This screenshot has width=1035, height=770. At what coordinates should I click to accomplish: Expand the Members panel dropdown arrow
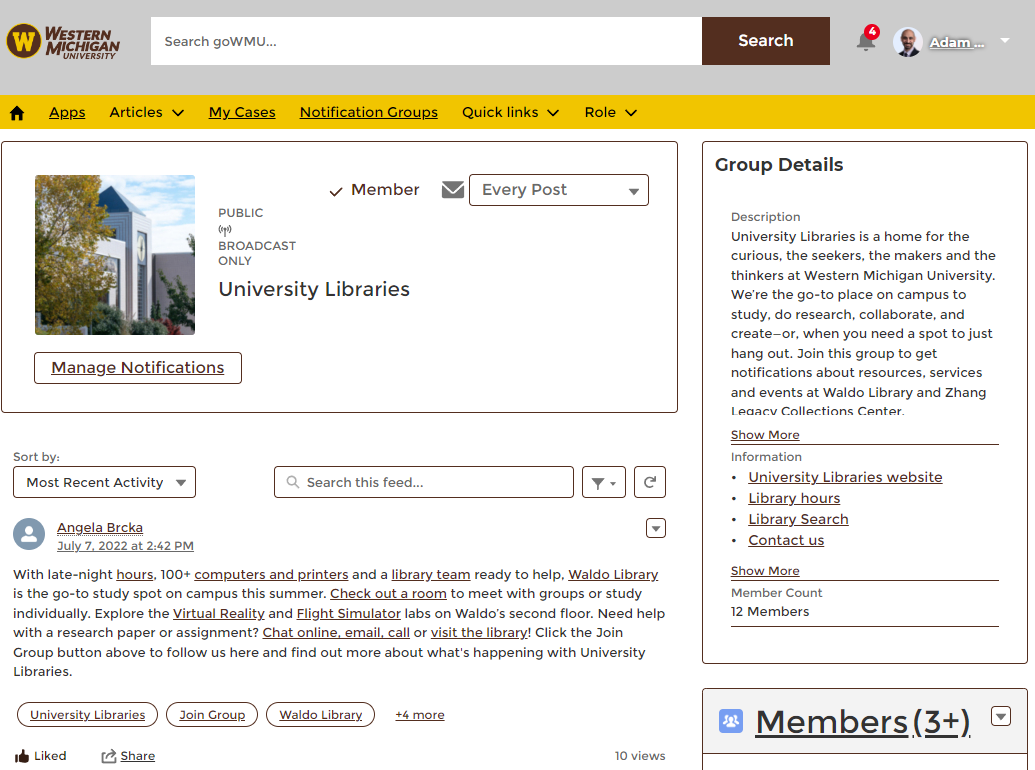(1001, 716)
